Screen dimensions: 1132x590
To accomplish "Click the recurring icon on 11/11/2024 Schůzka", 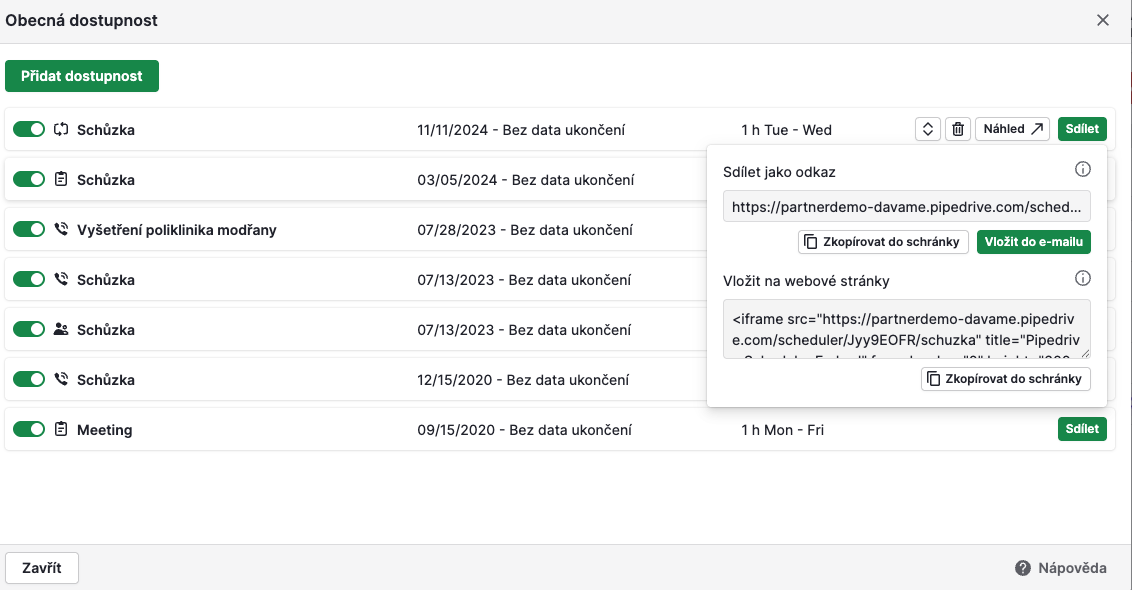I will coord(61,130).
